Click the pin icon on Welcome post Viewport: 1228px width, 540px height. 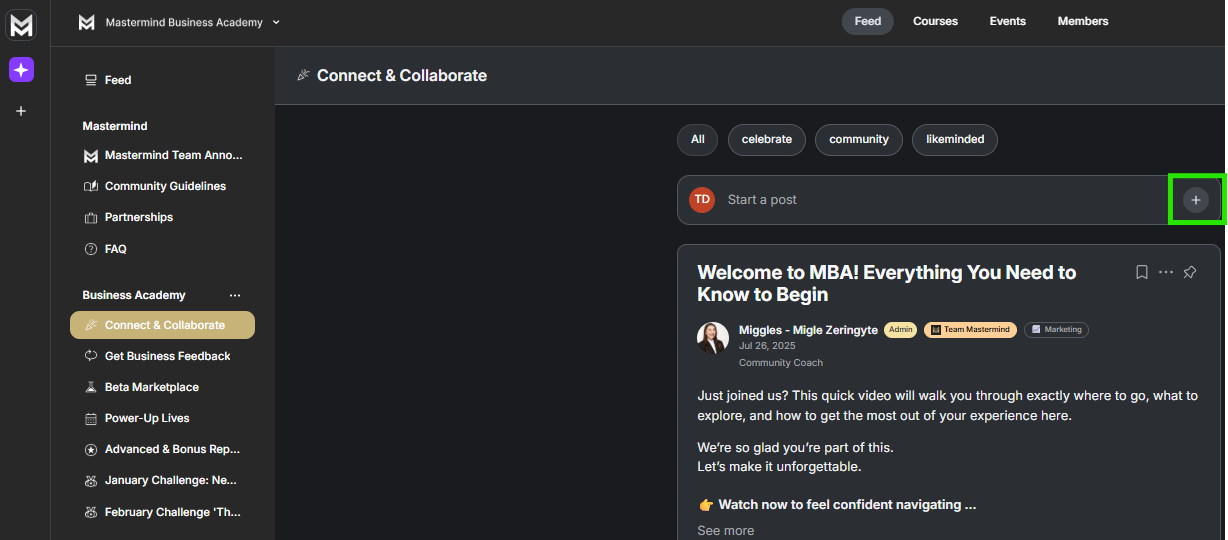point(1190,272)
